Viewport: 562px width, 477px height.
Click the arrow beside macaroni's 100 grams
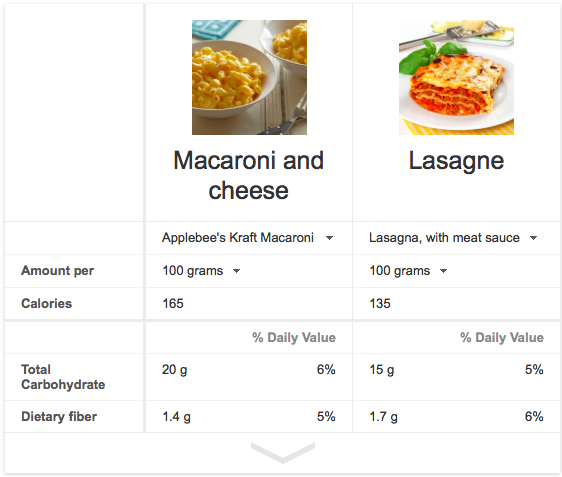236,271
